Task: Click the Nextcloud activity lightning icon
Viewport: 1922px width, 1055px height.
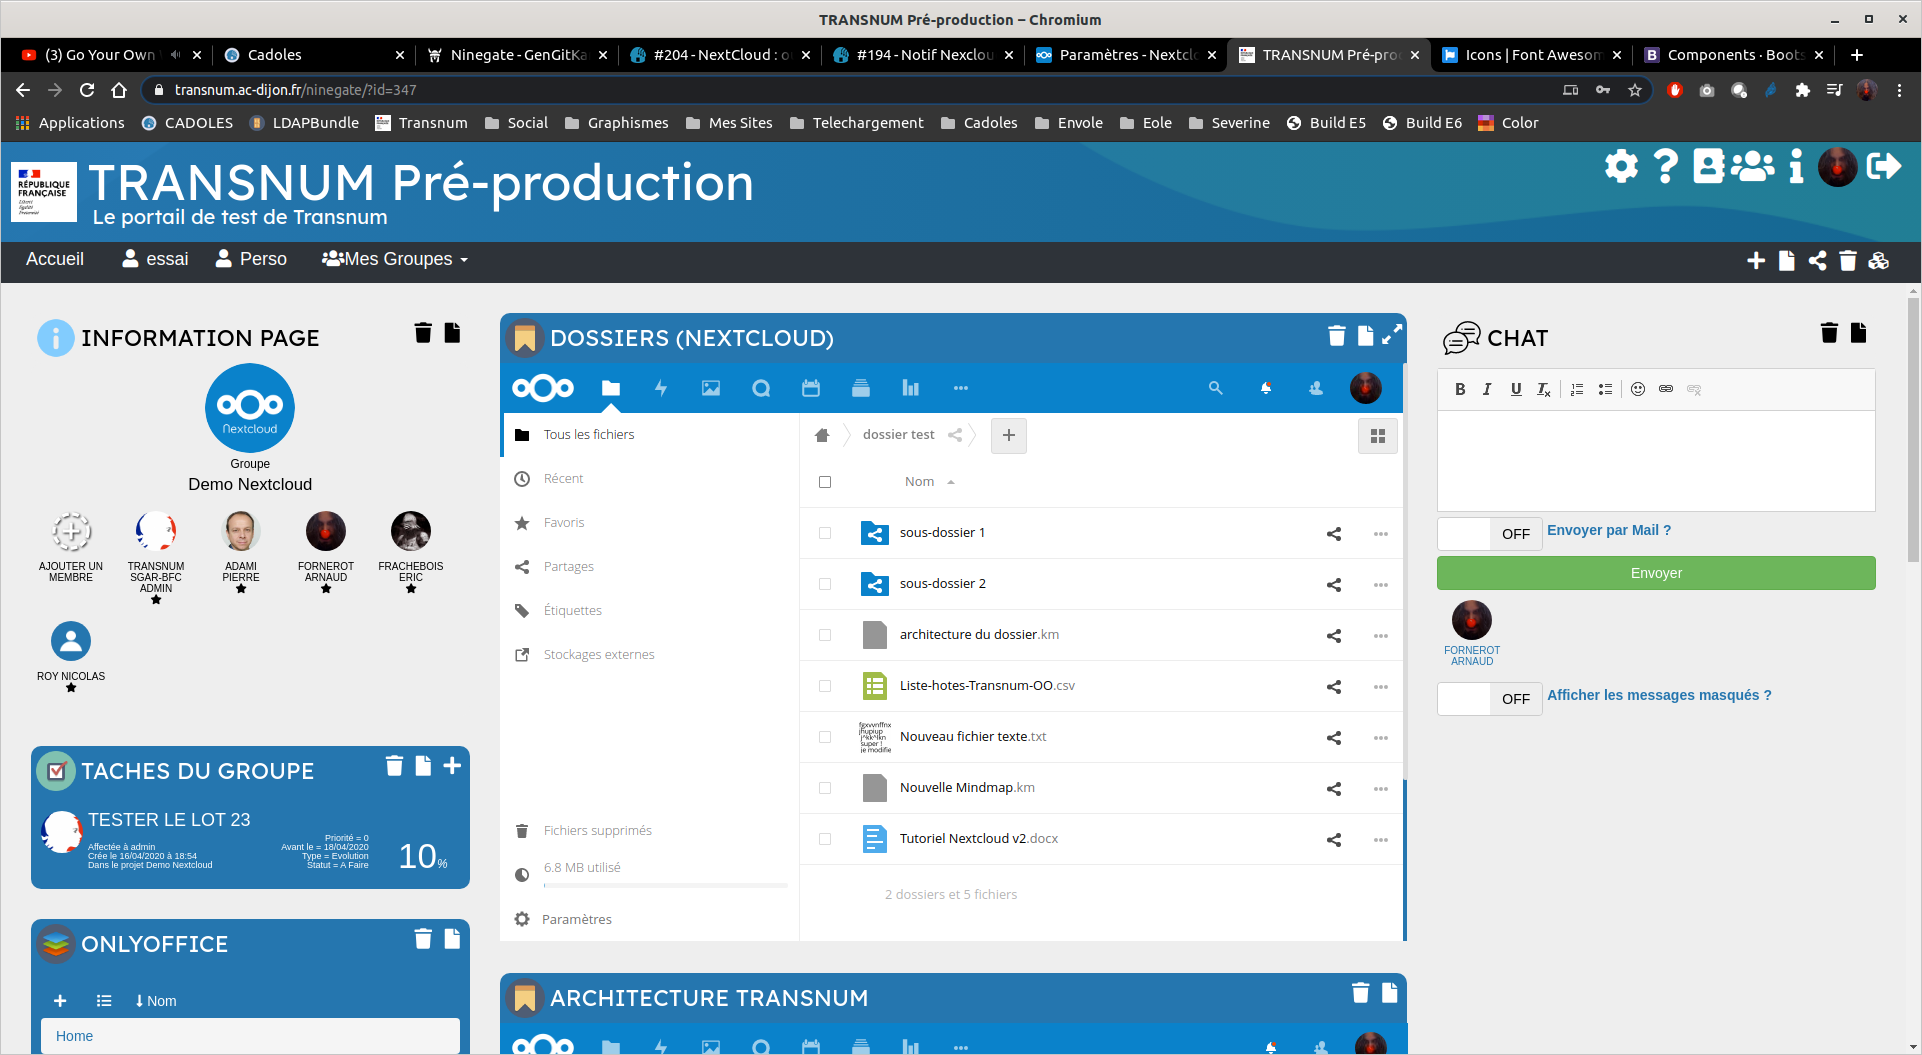Action: pyautogui.click(x=660, y=388)
